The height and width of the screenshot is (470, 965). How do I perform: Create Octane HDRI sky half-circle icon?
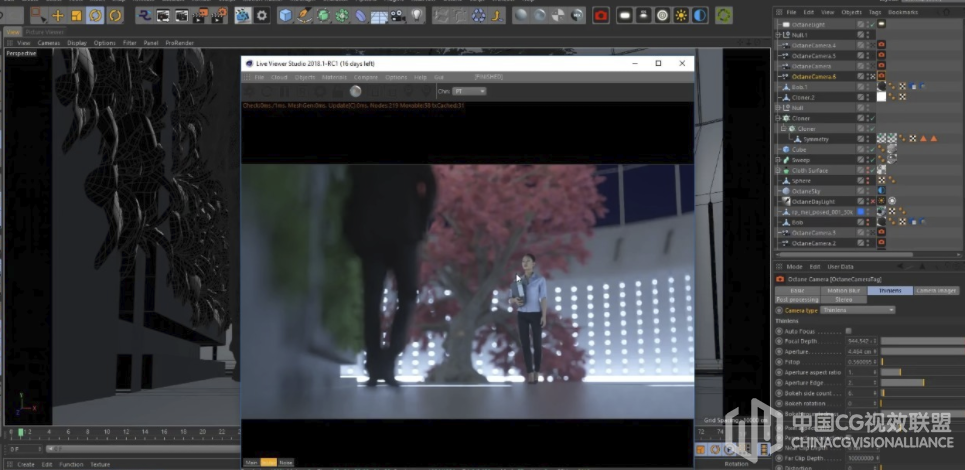click(x=700, y=15)
